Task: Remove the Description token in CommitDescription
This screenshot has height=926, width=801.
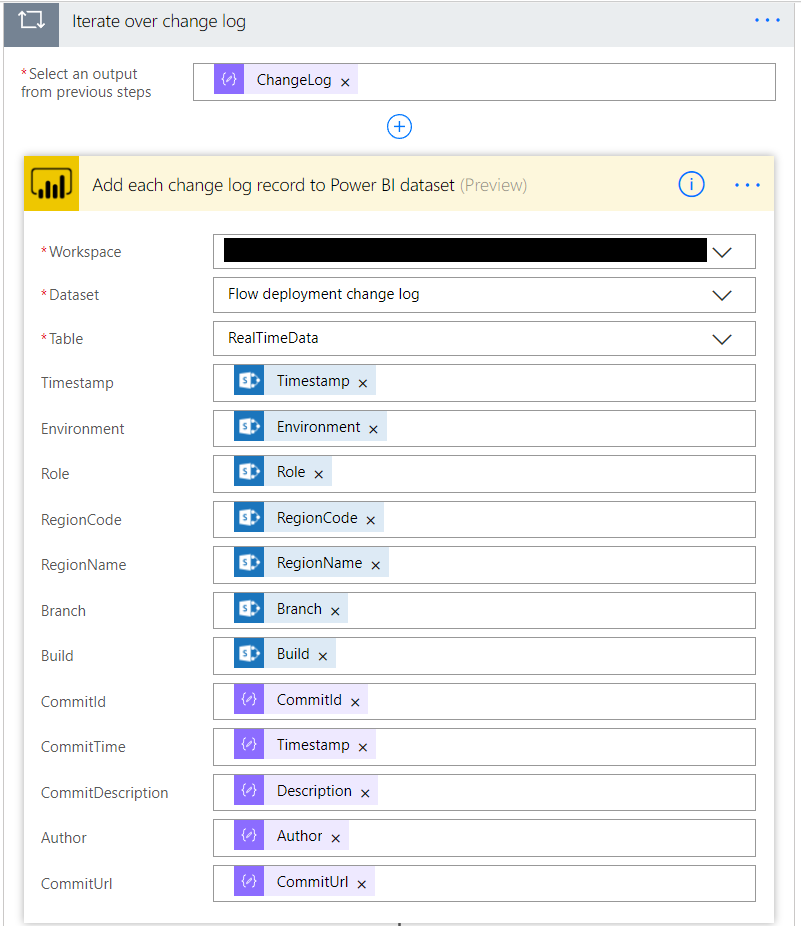Action: (365, 793)
